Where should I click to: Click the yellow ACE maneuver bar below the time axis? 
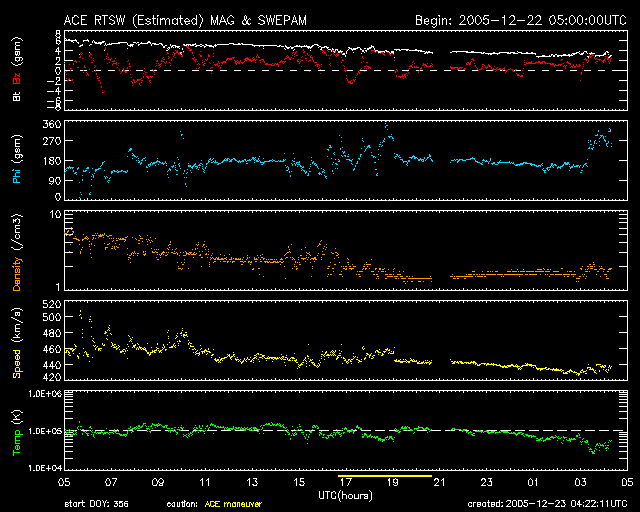(385, 478)
